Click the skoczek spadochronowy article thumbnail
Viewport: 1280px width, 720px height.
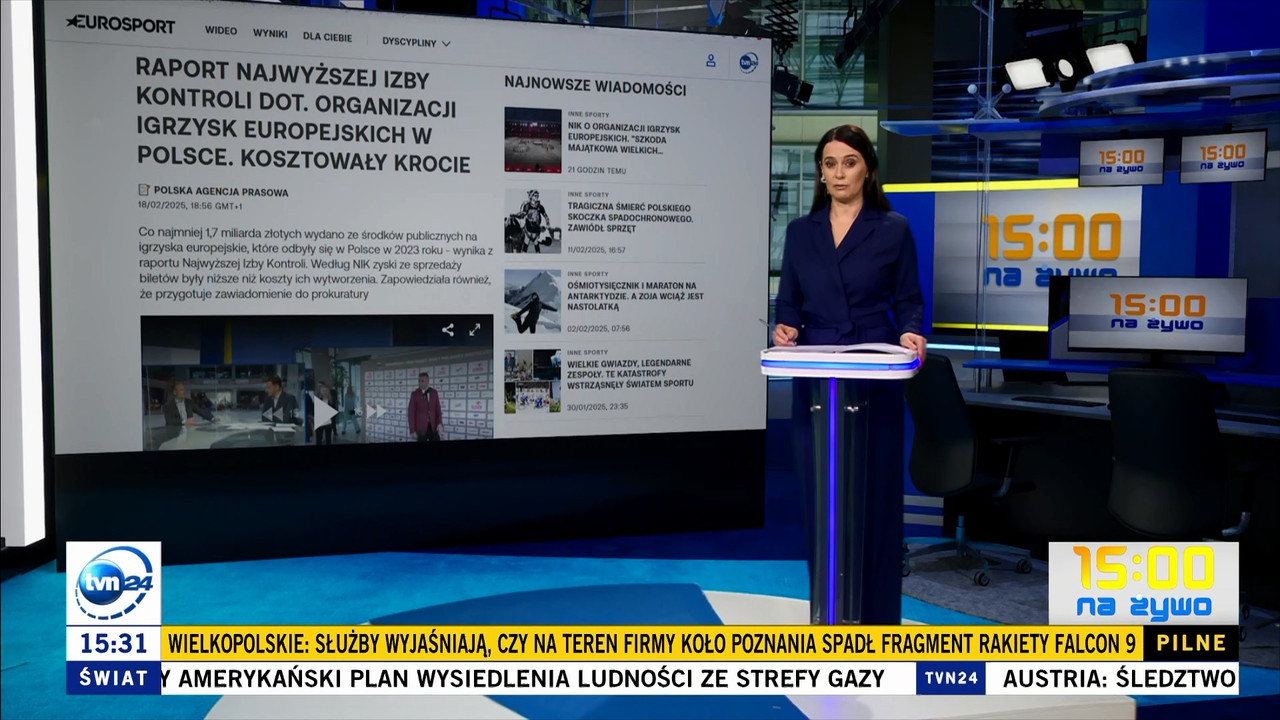coord(532,220)
